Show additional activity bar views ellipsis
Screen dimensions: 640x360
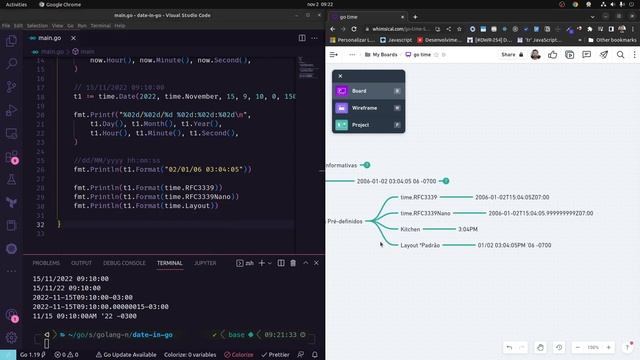11,271
